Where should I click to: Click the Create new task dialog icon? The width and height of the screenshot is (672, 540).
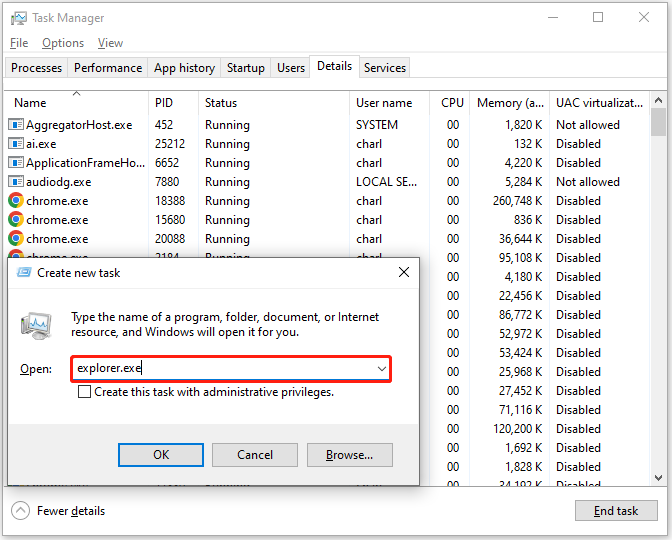24,273
